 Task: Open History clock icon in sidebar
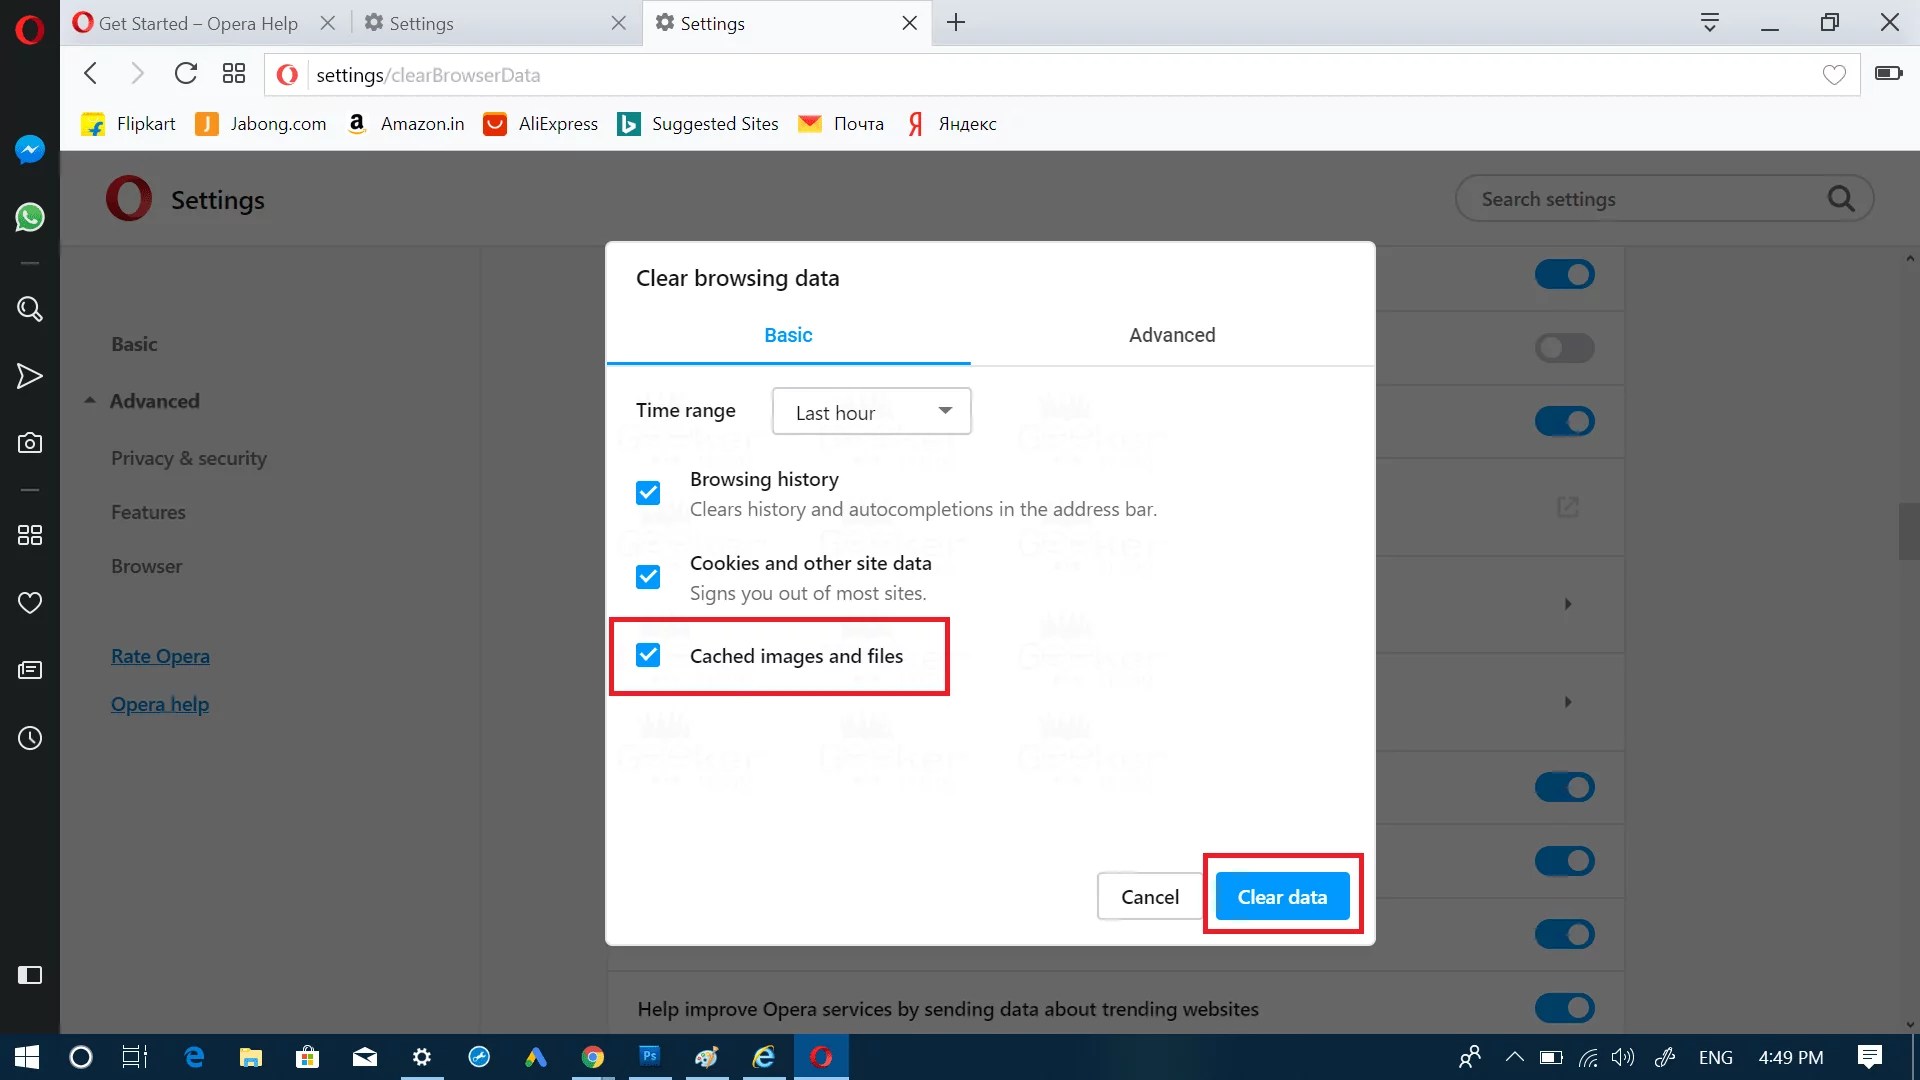(30, 738)
